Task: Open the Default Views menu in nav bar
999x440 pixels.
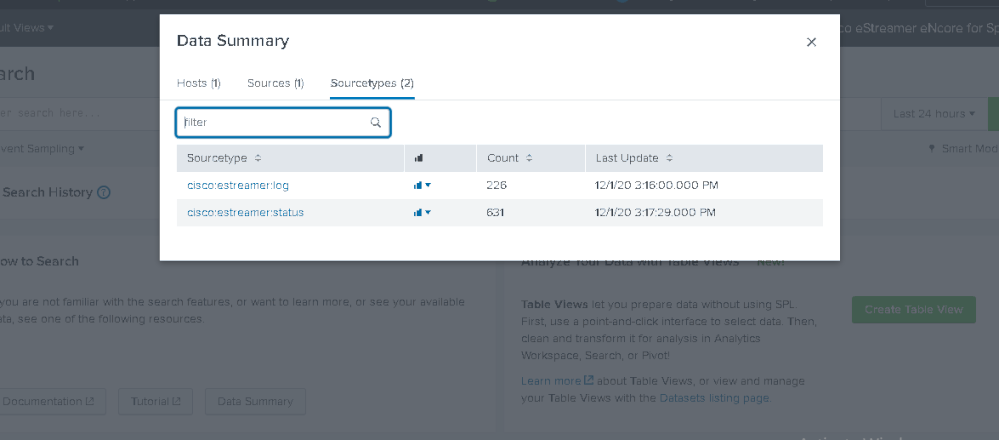Action: click(x=27, y=27)
